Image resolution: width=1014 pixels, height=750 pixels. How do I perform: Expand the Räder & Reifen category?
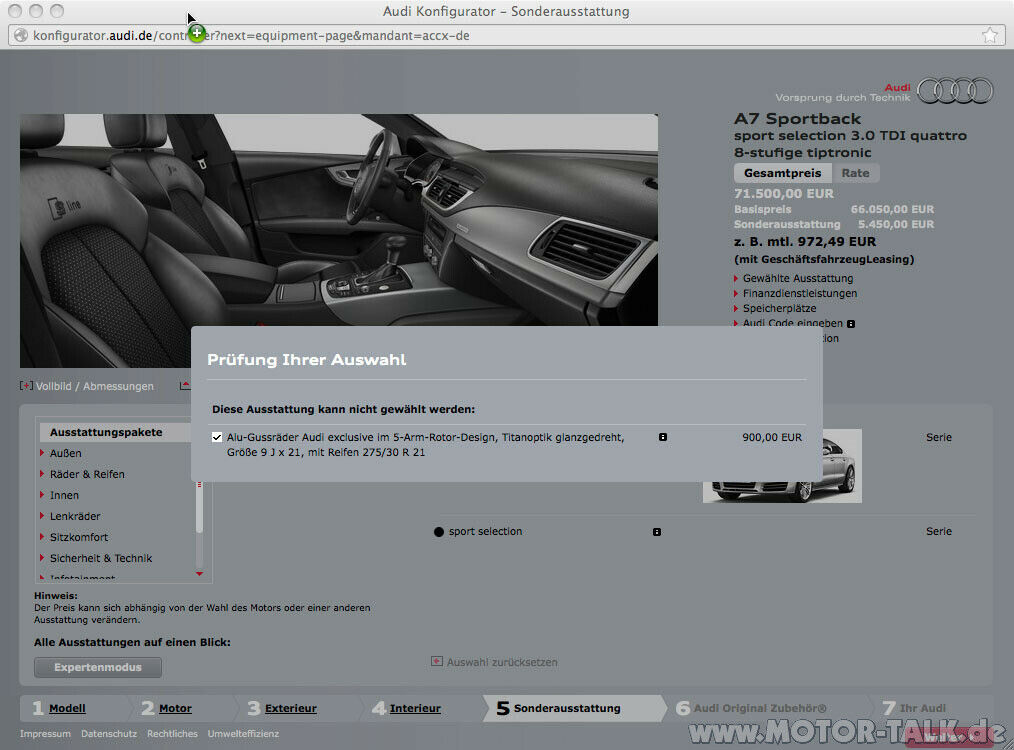(89, 473)
